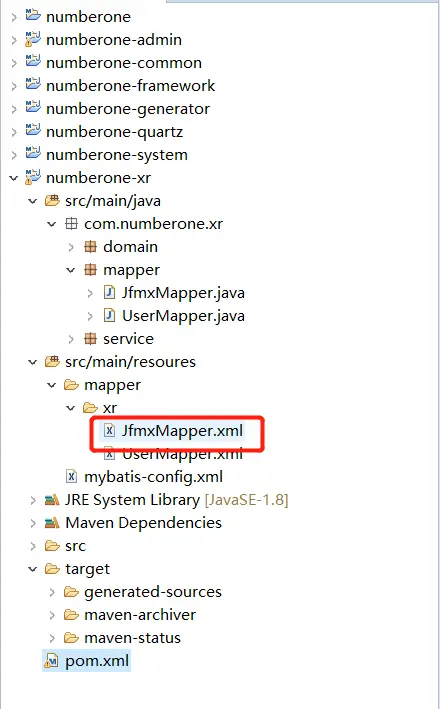Expand the maven-archiver folder arrow
Viewport: 440px width, 709px height.
pyautogui.click(x=52, y=615)
